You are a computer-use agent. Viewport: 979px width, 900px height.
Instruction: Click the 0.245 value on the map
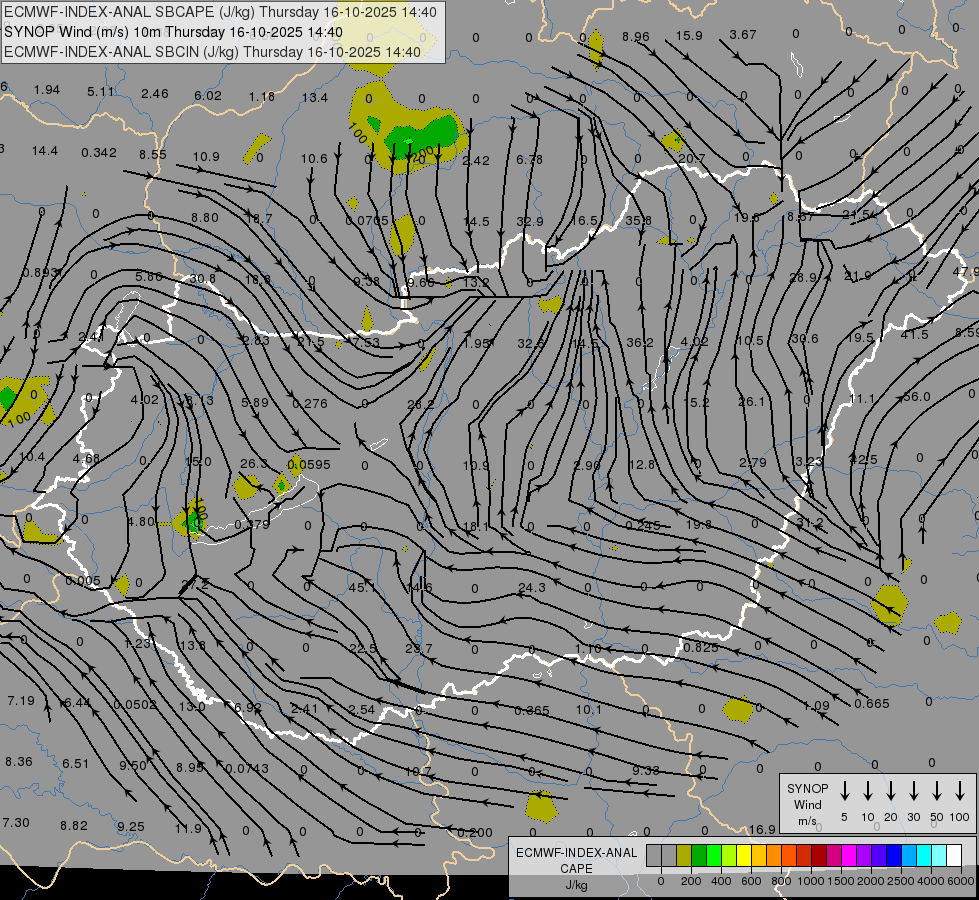642,525
